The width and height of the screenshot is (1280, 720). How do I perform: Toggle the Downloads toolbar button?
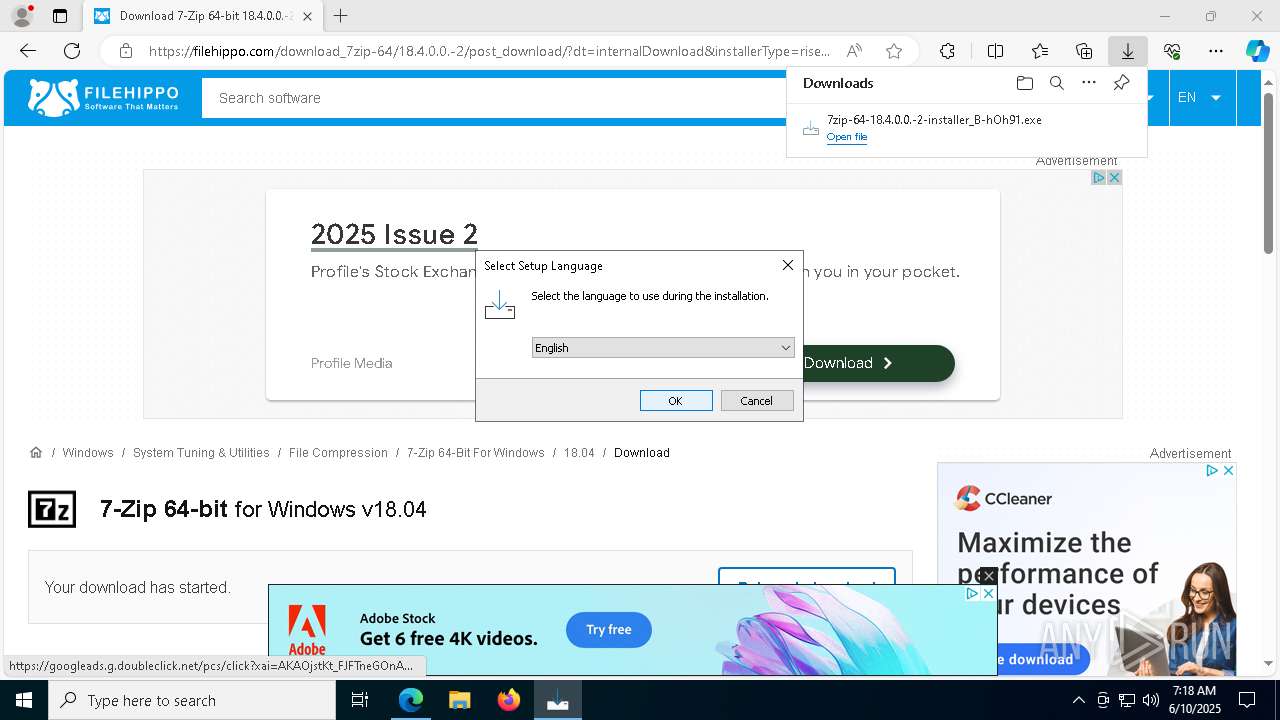tap(1128, 51)
